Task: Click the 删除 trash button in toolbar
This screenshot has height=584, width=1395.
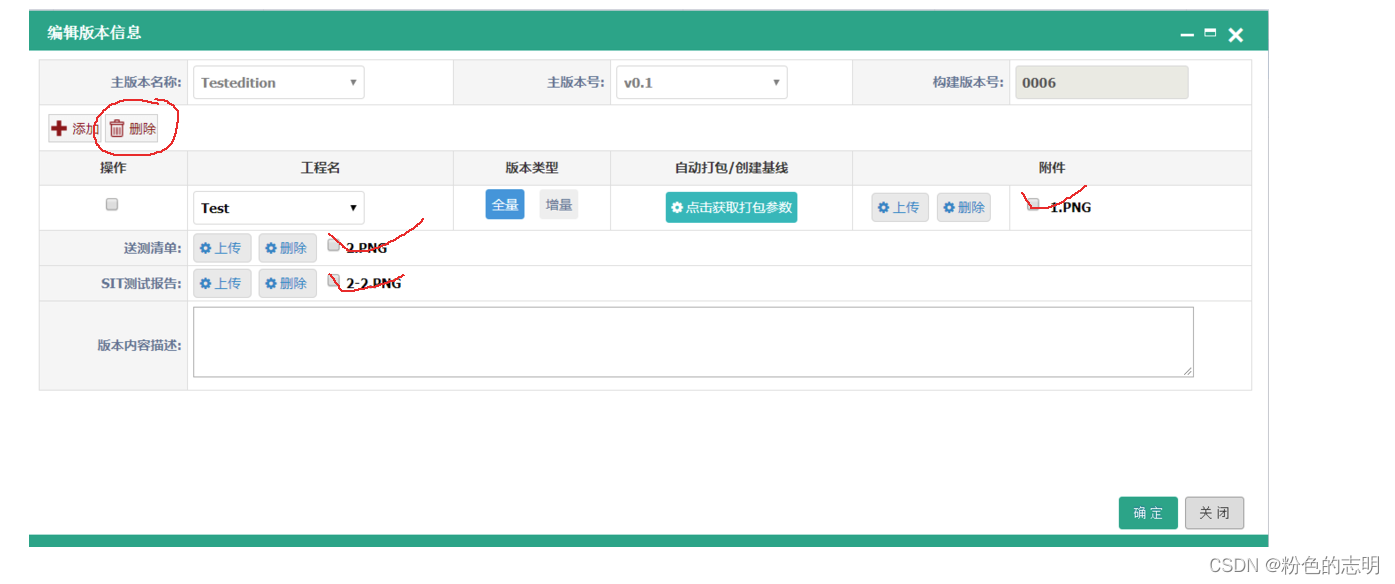Action: [132, 129]
